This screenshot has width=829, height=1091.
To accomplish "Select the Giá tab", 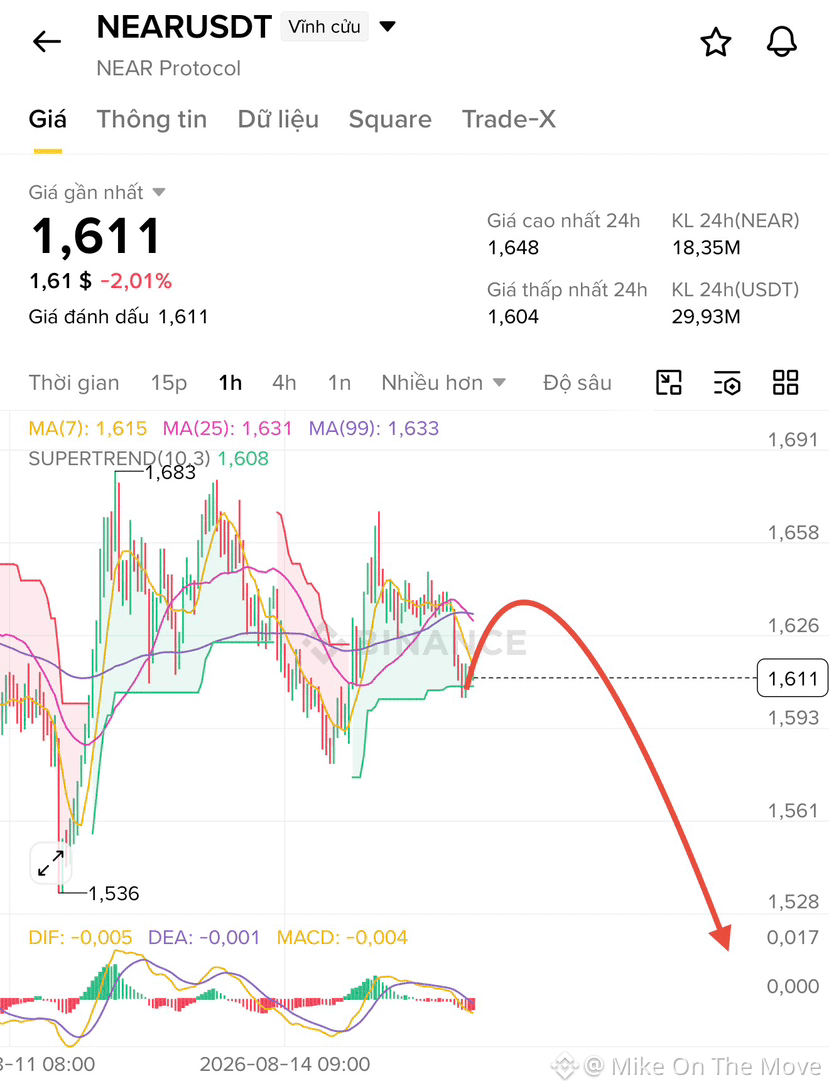I will tap(47, 120).
